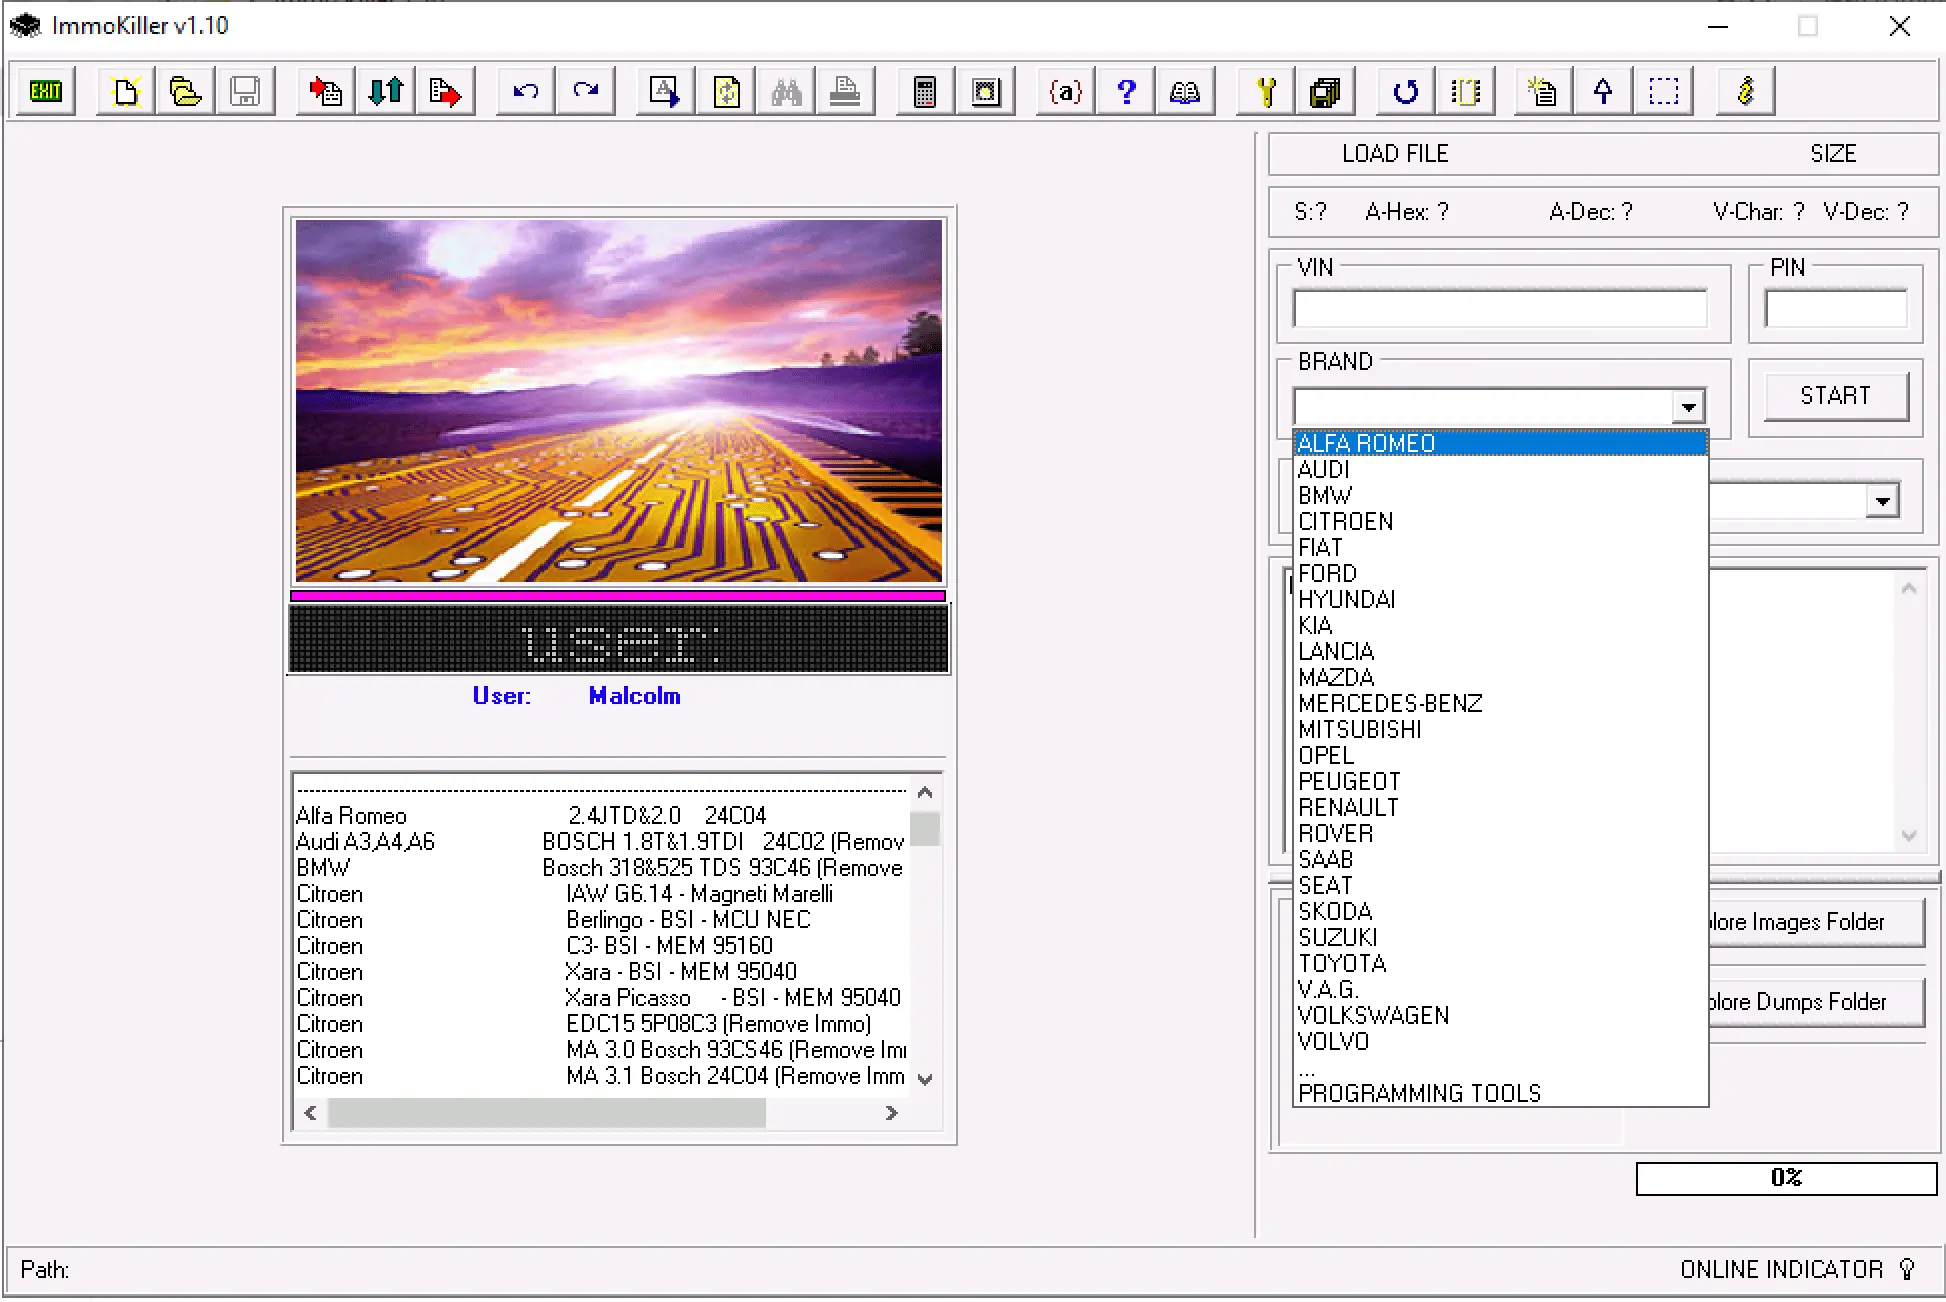Click the yellow wrench tools icon
The height and width of the screenshot is (1302, 1946).
[x=1266, y=92]
